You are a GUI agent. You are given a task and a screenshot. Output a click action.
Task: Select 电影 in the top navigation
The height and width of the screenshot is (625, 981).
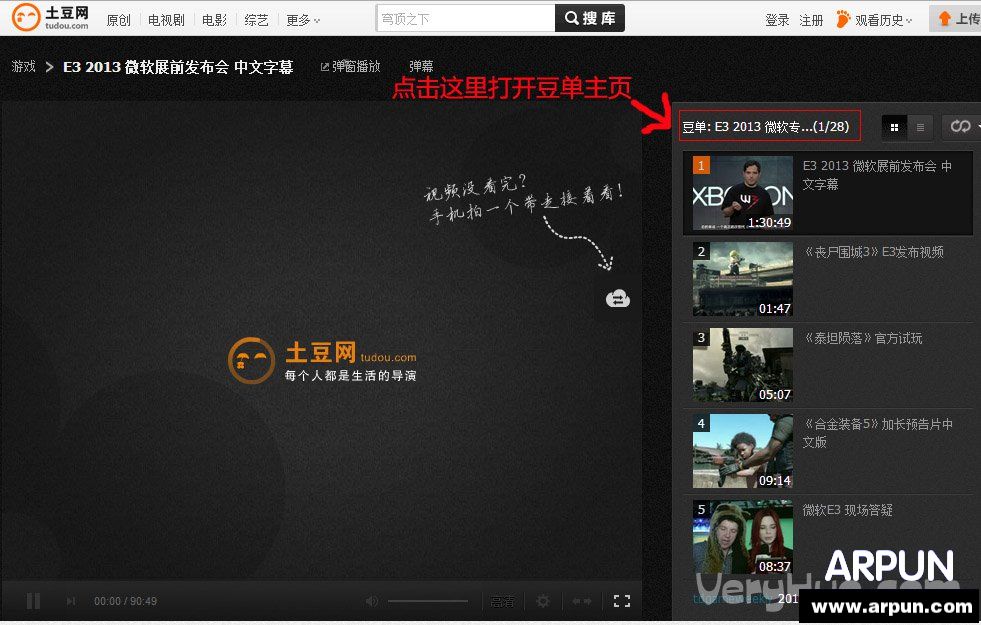[x=213, y=19]
